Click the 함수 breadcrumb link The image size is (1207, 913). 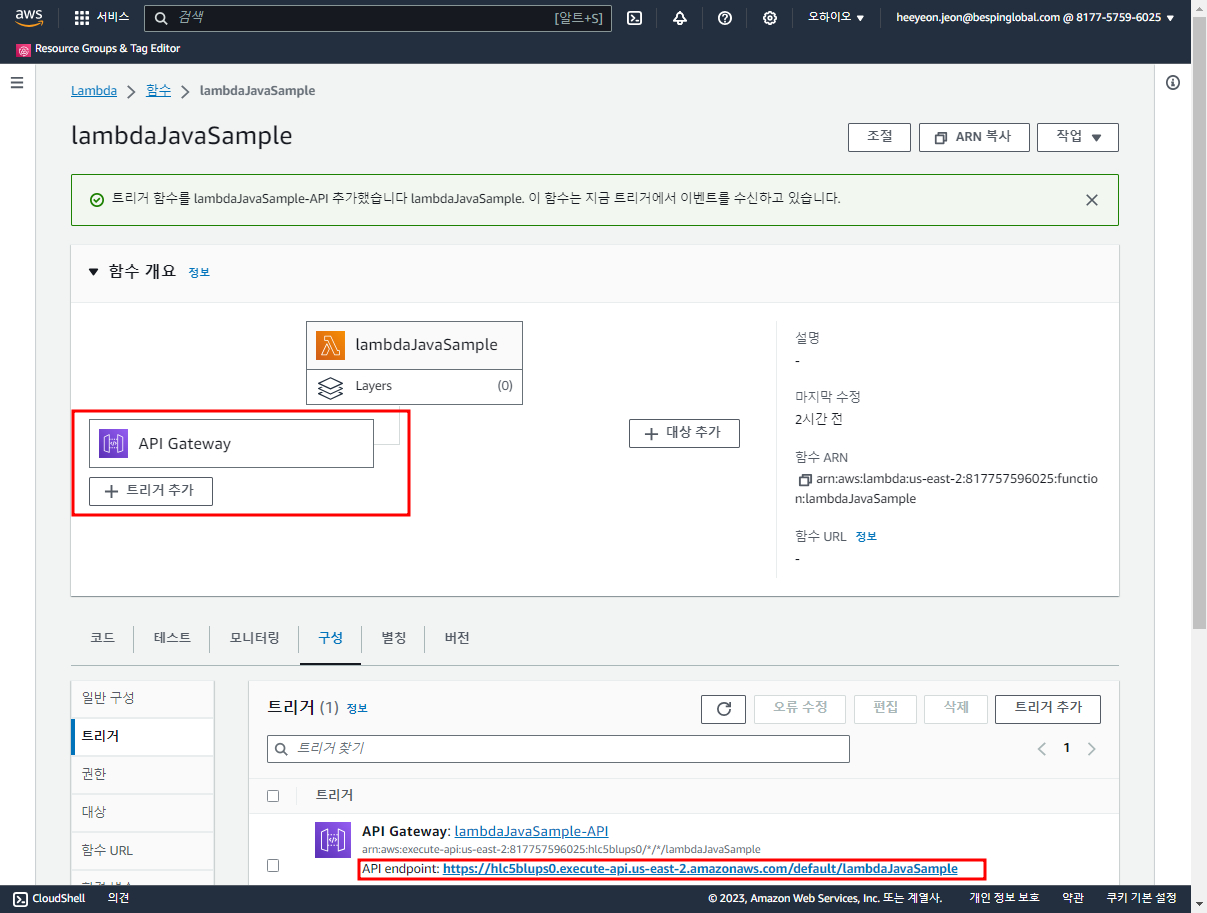pos(158,90)
